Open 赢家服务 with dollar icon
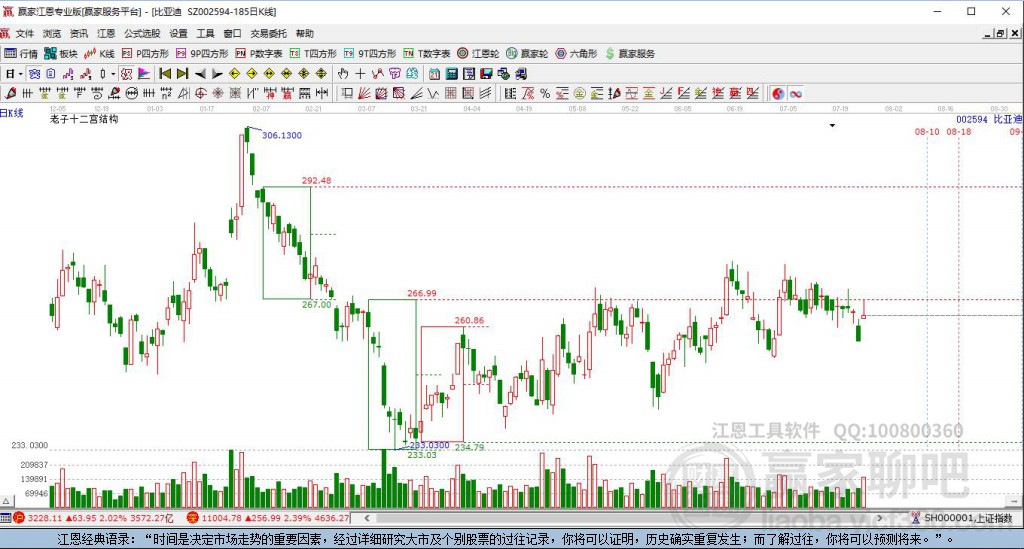 point(630,54)
